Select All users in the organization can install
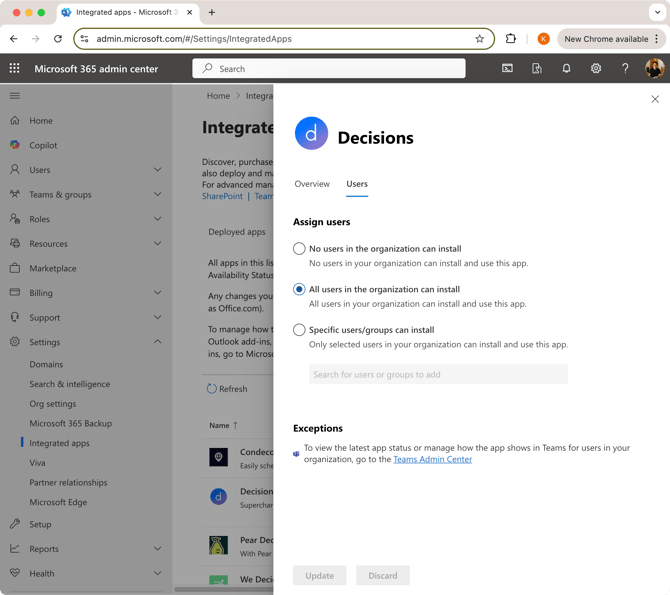Viewport: 670px width, 595px height. coord(299,289)
